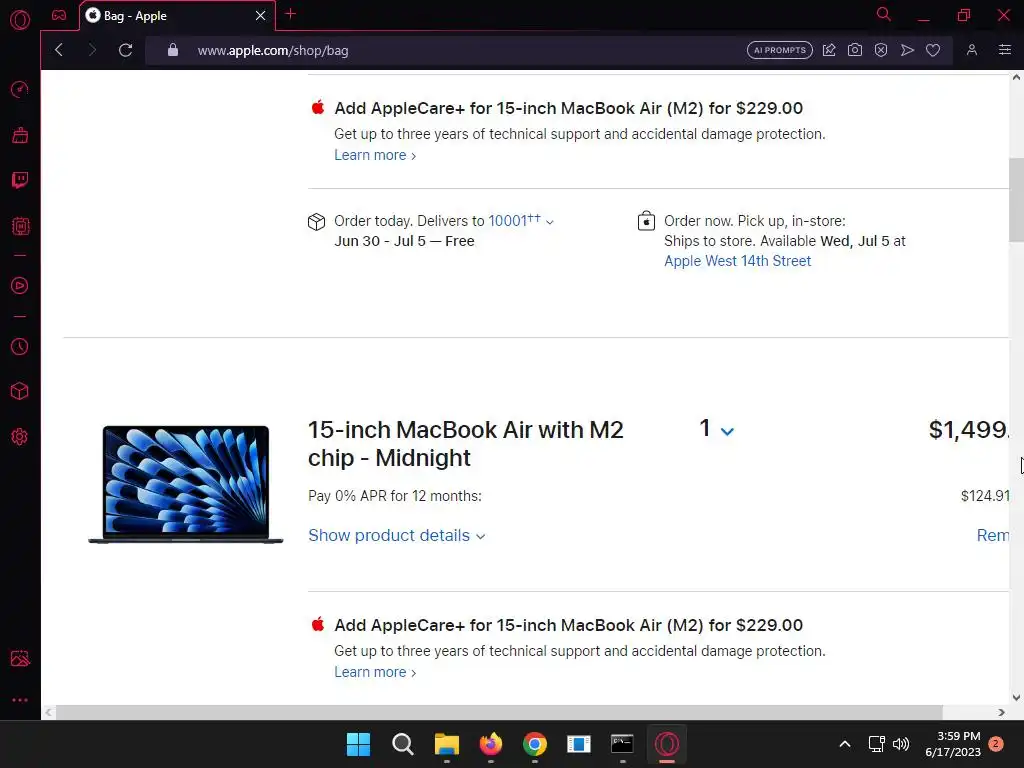Click the AI Prompts button
Screen dimensions: 1024x768
coord(780,50)
